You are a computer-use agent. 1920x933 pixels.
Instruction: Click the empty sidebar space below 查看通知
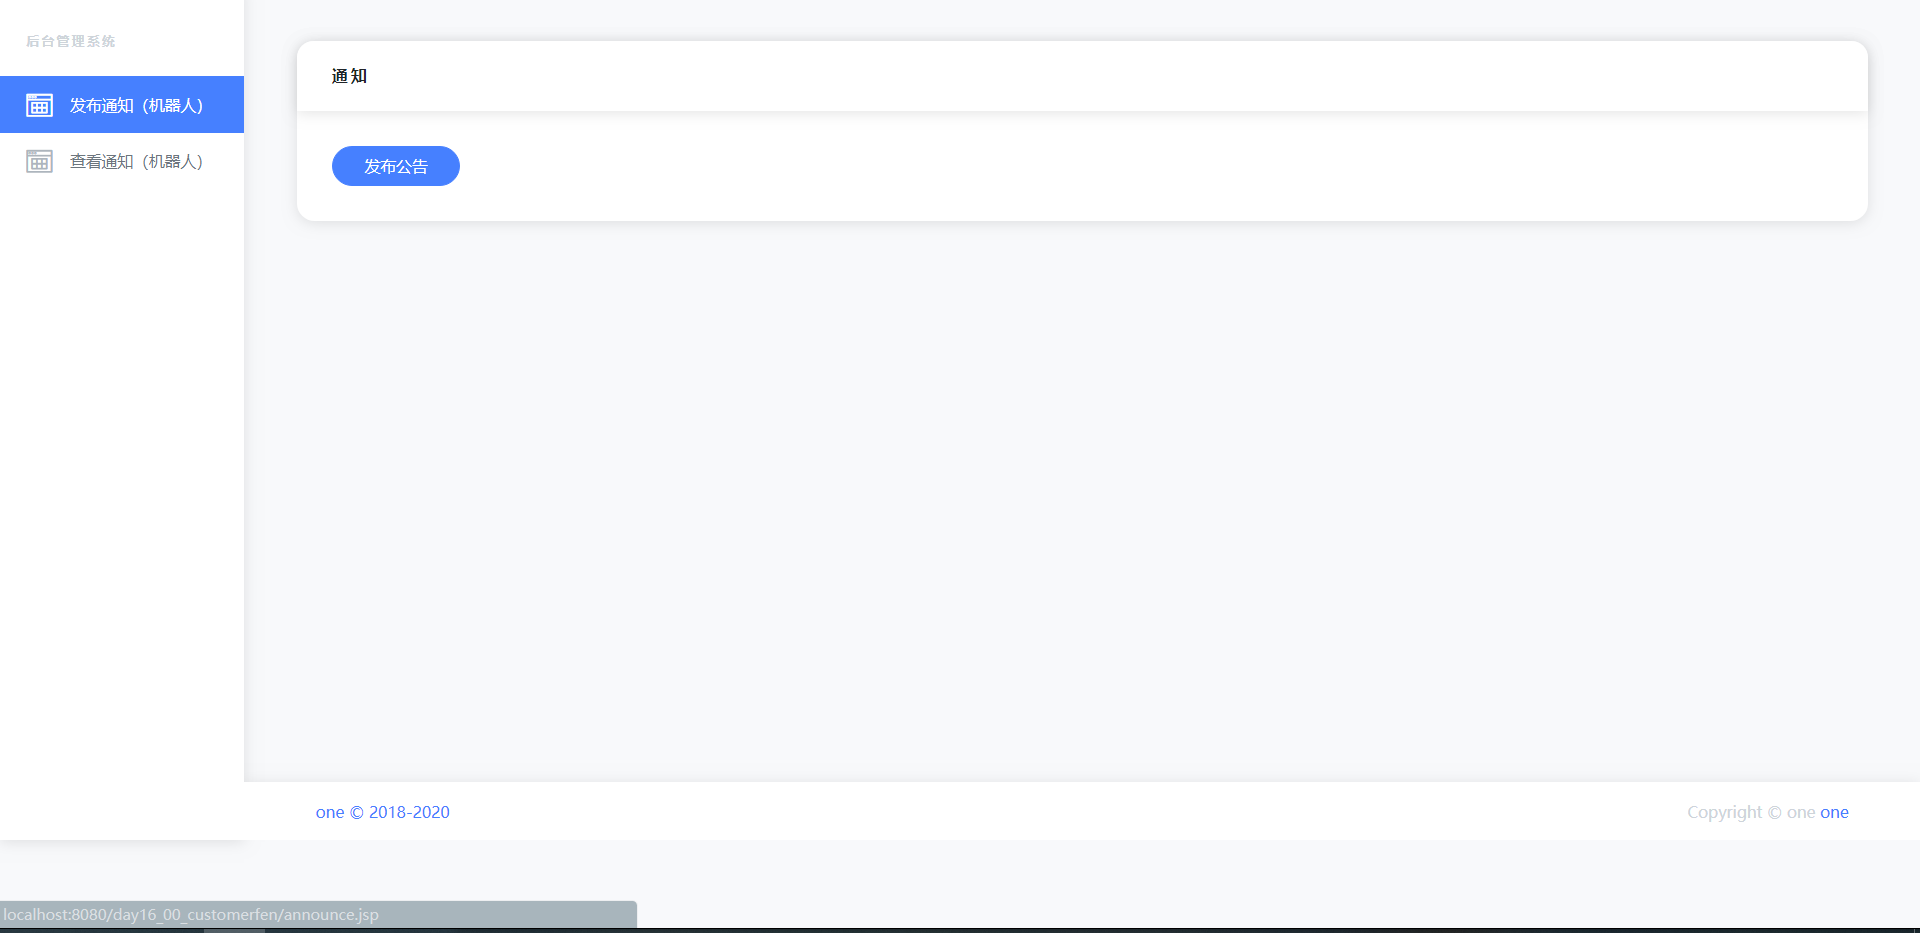122,480
